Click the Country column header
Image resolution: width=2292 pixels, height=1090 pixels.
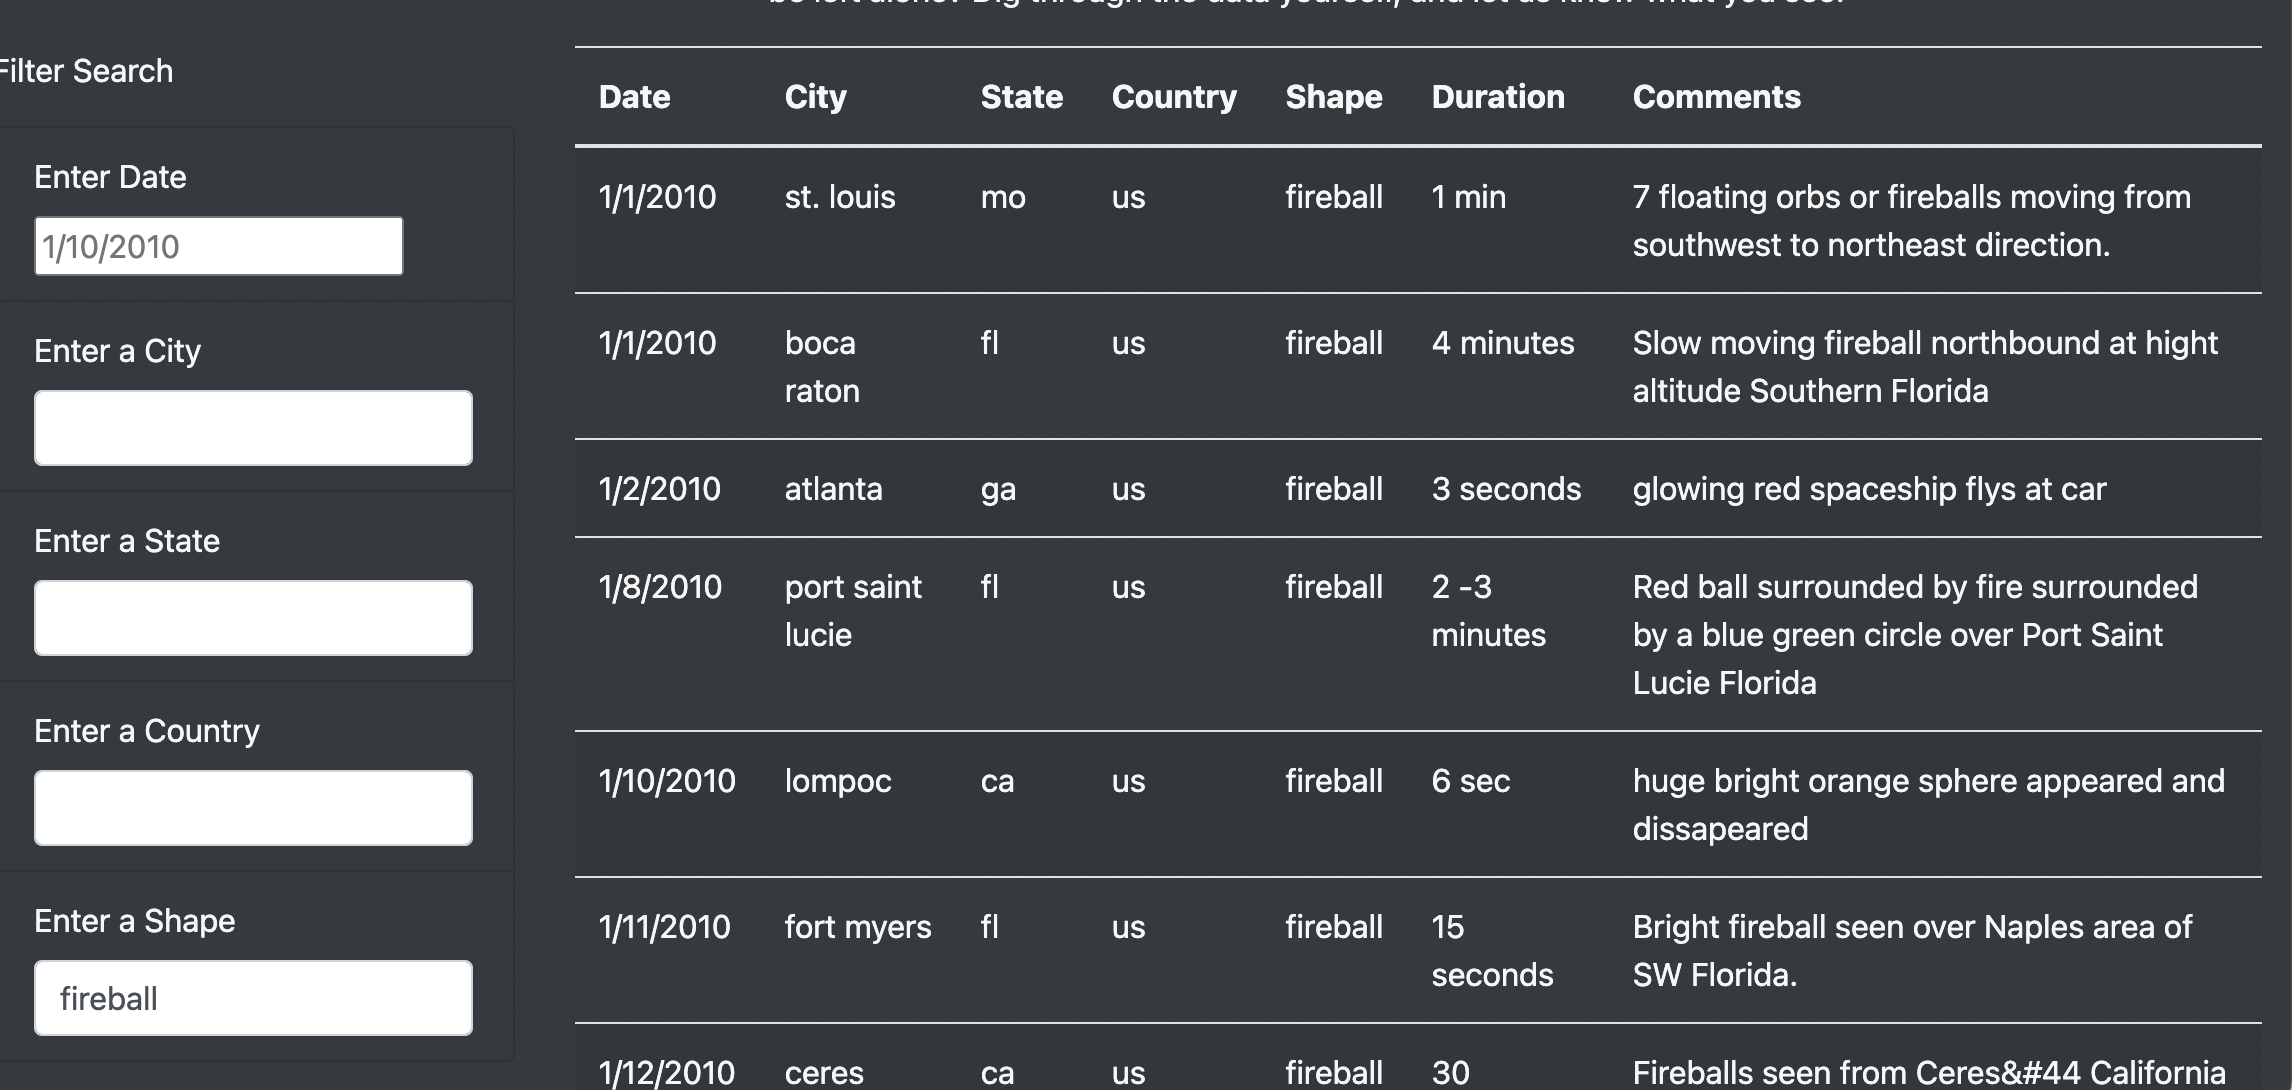point(1174,97)
